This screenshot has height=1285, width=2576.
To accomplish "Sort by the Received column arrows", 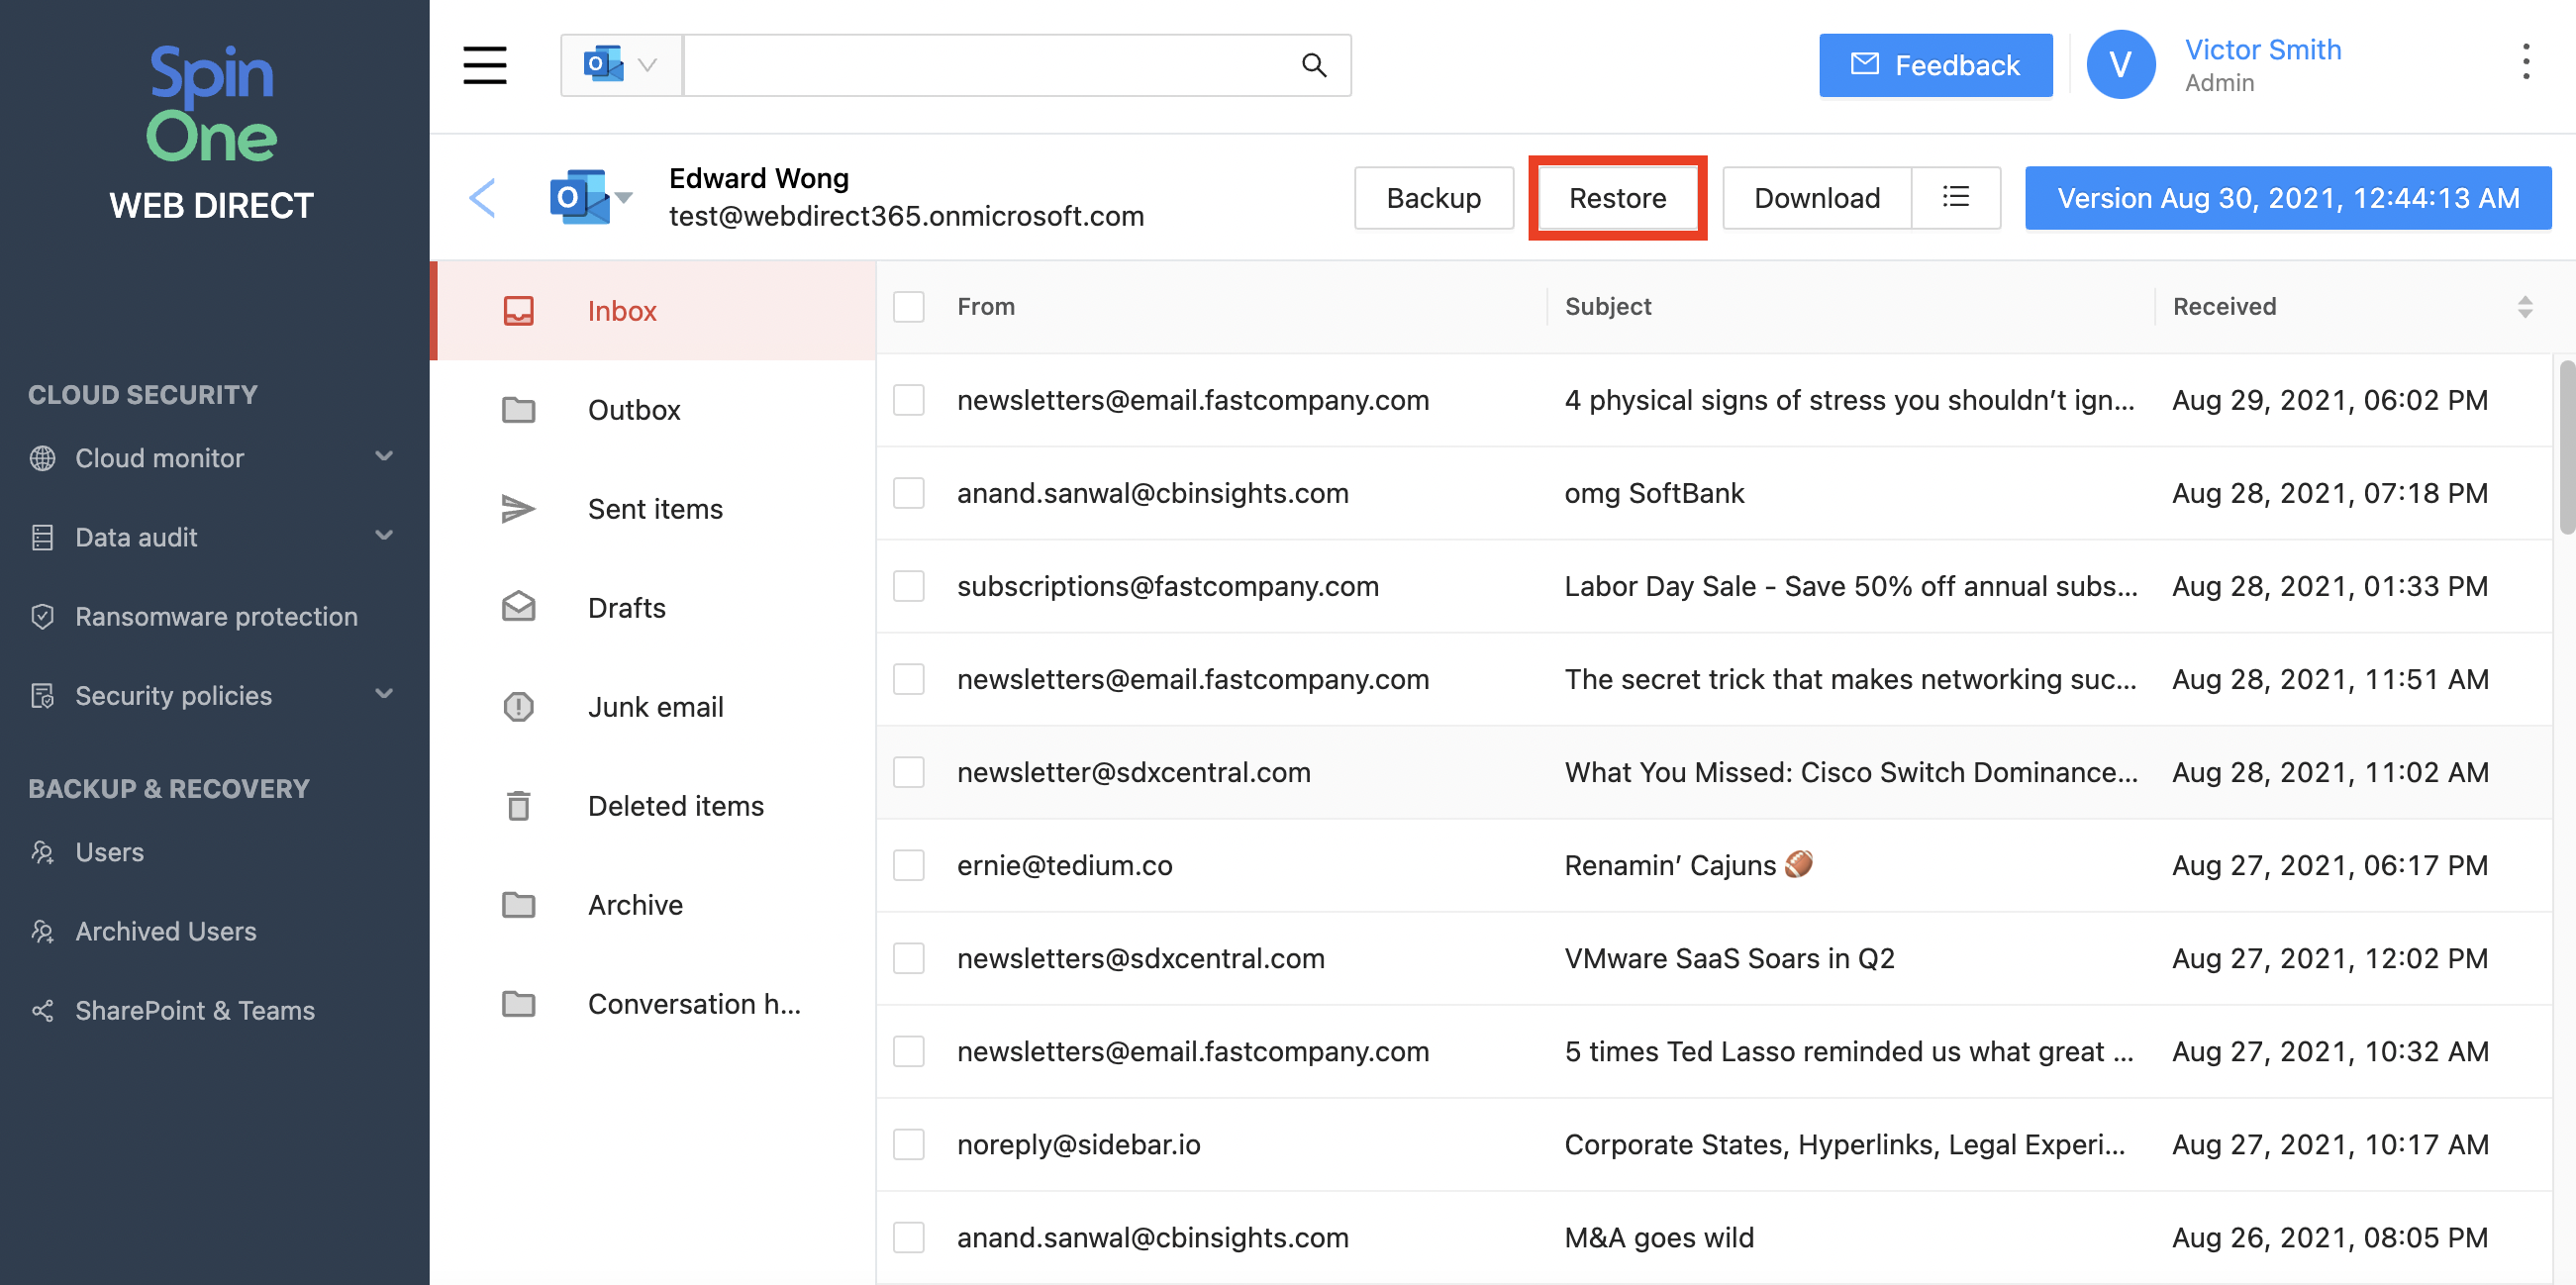I will click(x=2525, y=306).
